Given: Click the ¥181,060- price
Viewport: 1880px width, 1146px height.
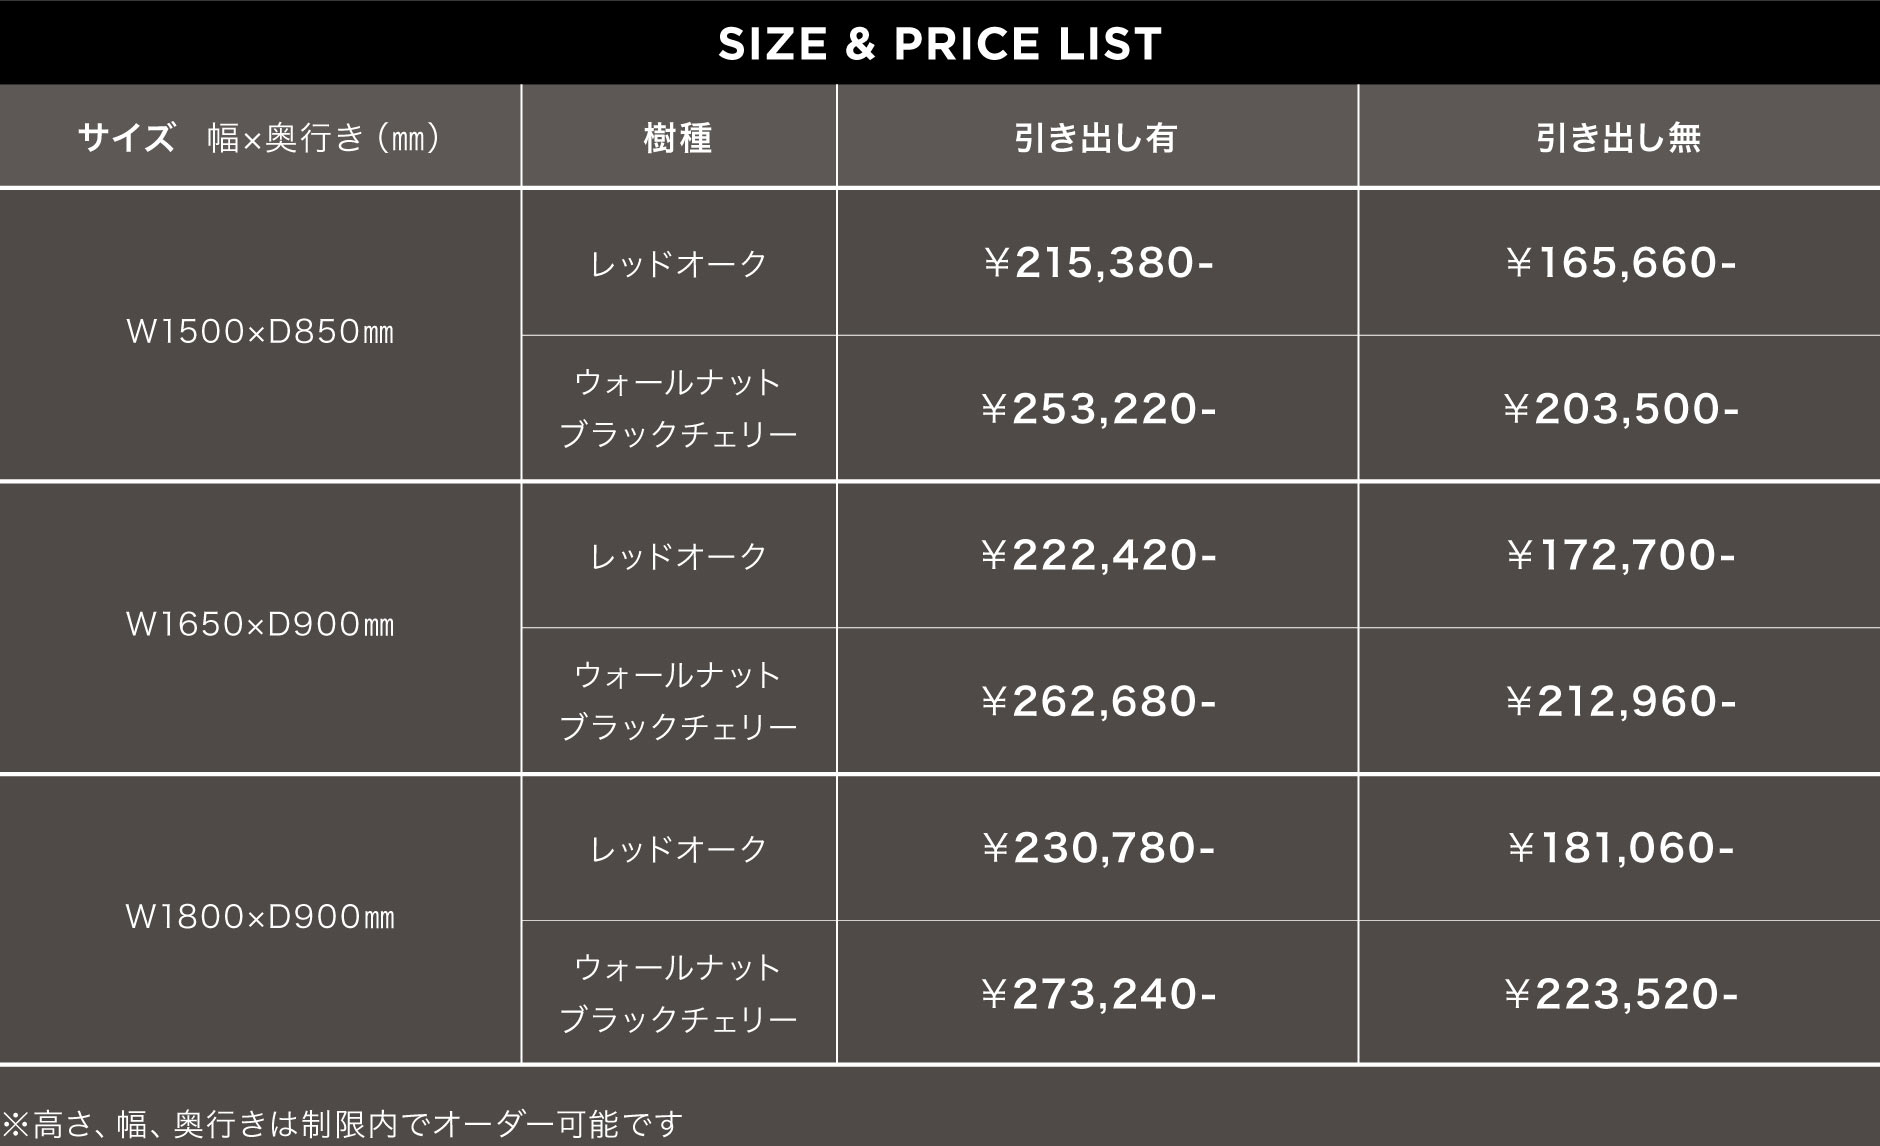Looking at the screenshot, I should click(x=1620, y=848).
